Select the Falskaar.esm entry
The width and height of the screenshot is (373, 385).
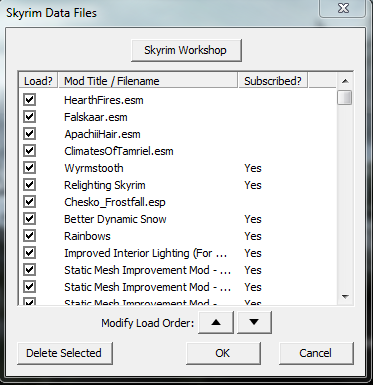pyautogui.click(x=96, y=117)
